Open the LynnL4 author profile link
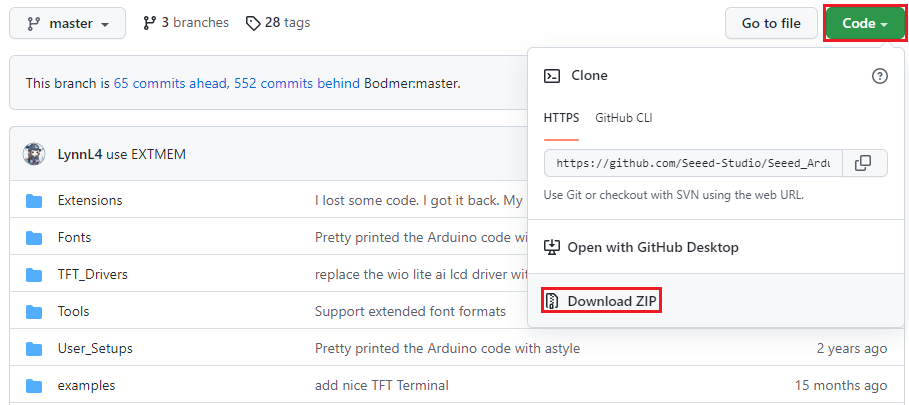This screenshot has width=909, height=405. click(80, 155)
